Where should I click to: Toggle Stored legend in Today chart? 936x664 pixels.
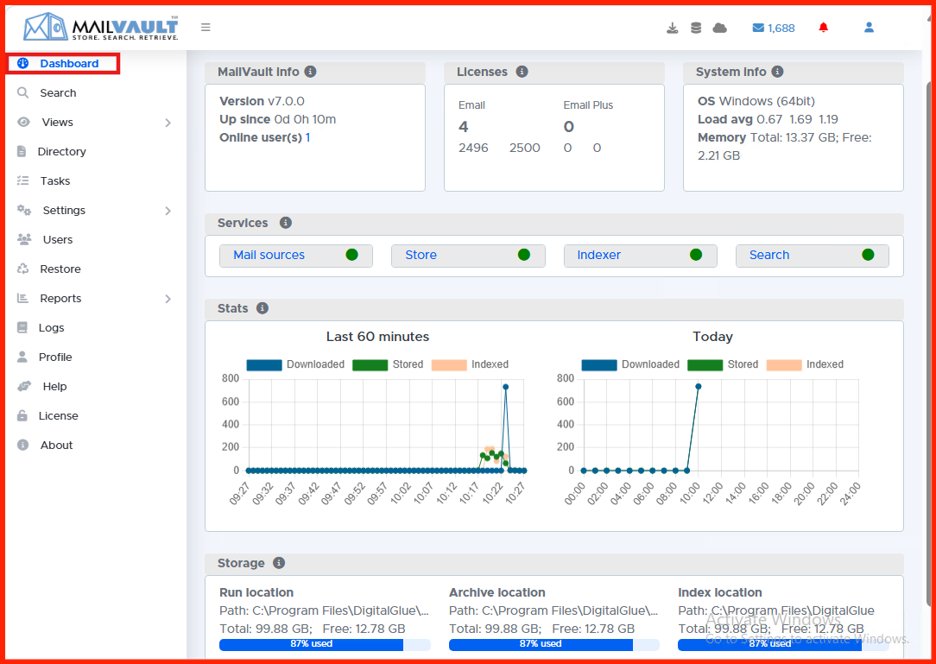click(x=723, y=364)
